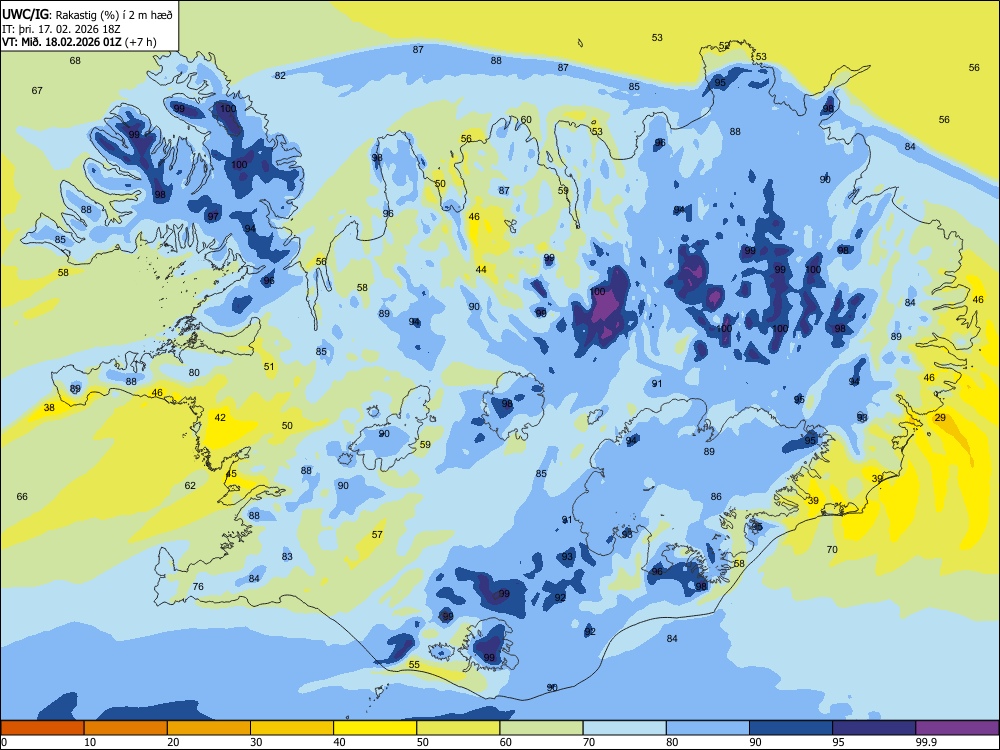Click the humidity value 44 on the map

point(481,270)
